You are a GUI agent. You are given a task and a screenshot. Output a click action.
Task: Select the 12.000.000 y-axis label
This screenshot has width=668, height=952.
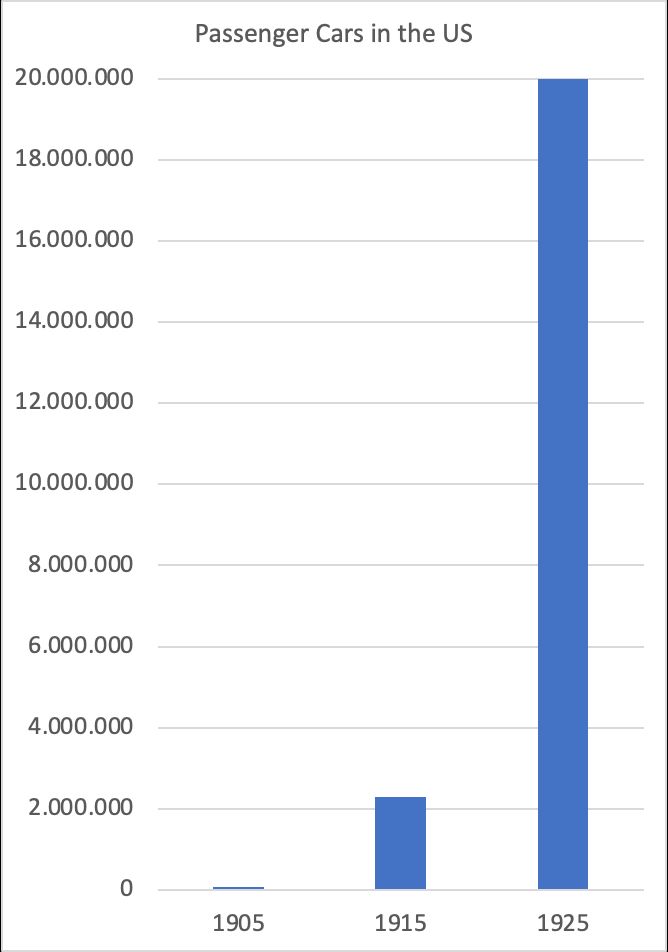75,403
